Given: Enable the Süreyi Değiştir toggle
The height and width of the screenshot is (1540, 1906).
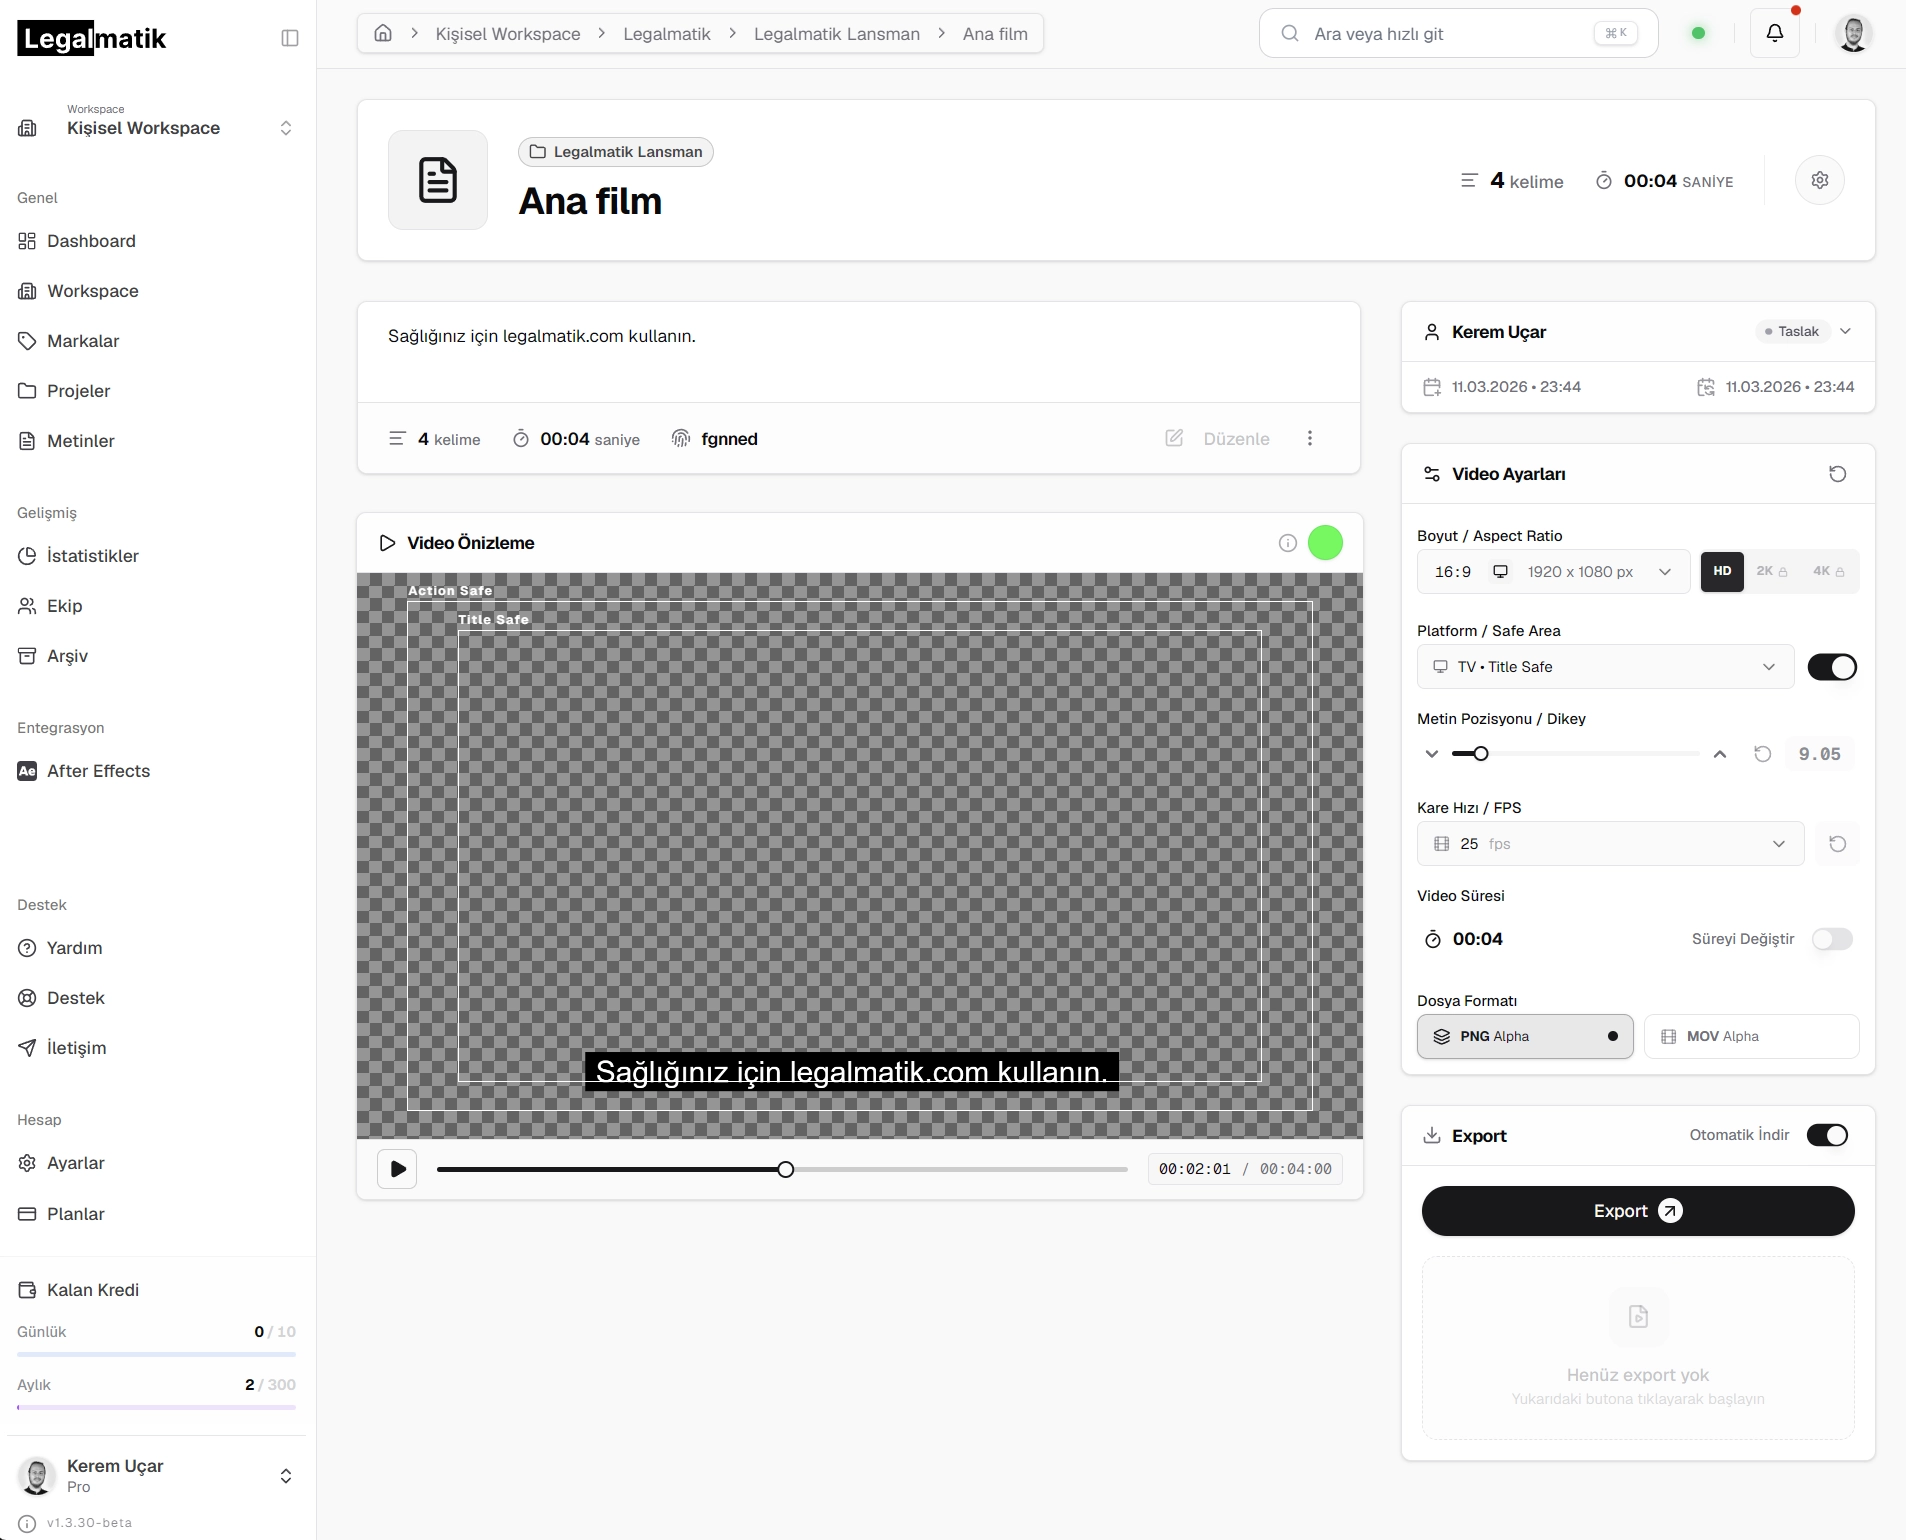Looking at the screenshot, I should pyautogui.click(x=1832, y=939).
